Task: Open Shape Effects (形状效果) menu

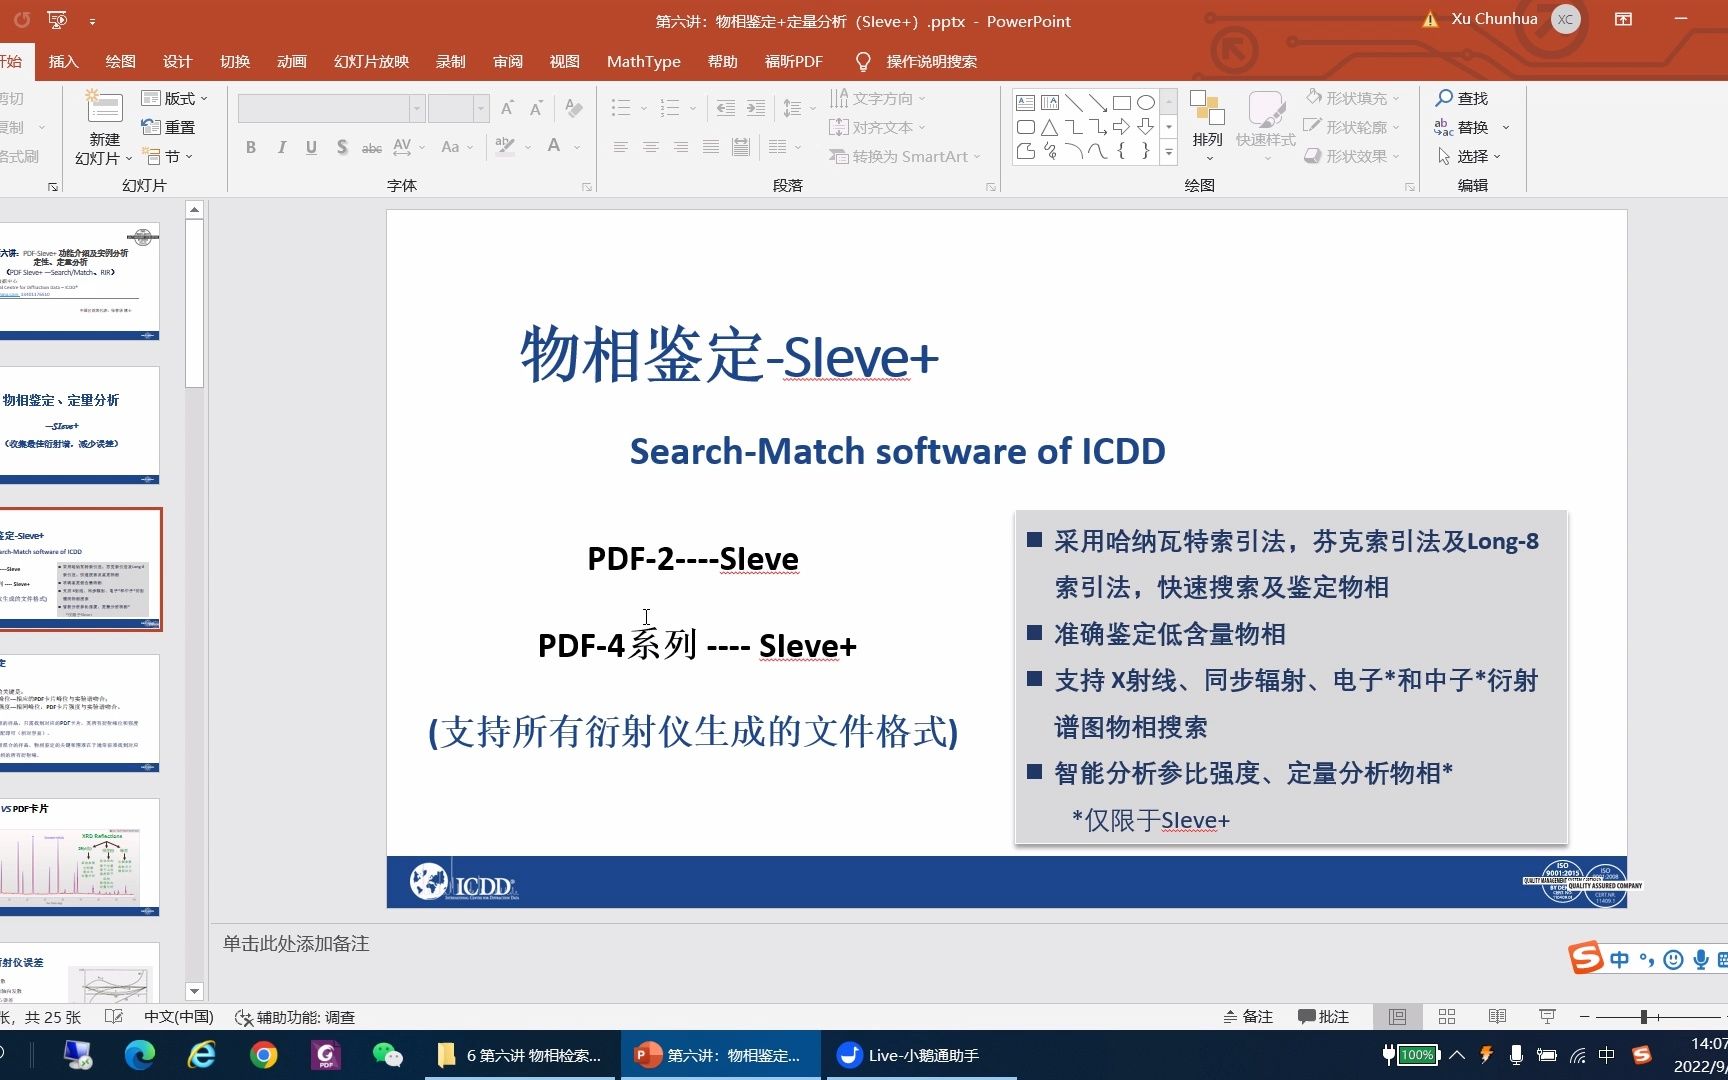Action: tap(1352, 156)
